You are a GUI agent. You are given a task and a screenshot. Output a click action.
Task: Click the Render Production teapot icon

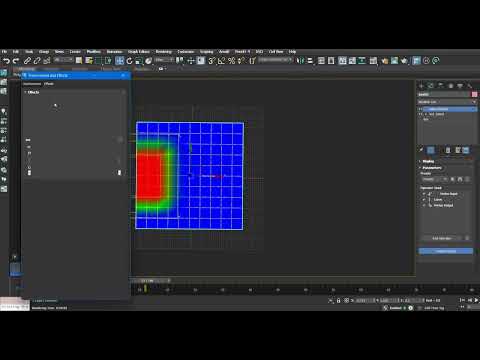[x=404, y=61]
